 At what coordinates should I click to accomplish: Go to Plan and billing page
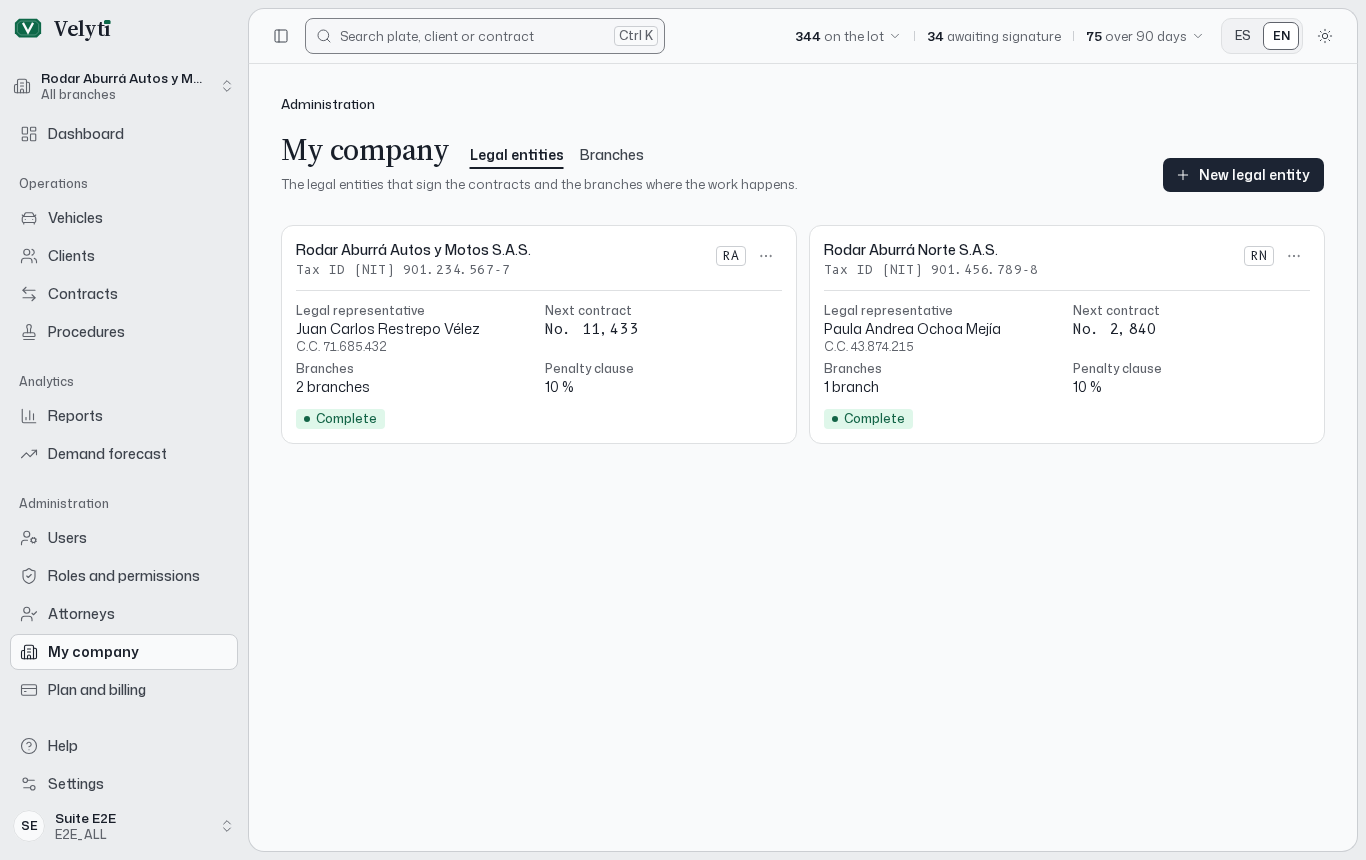(x=124, y=690)
